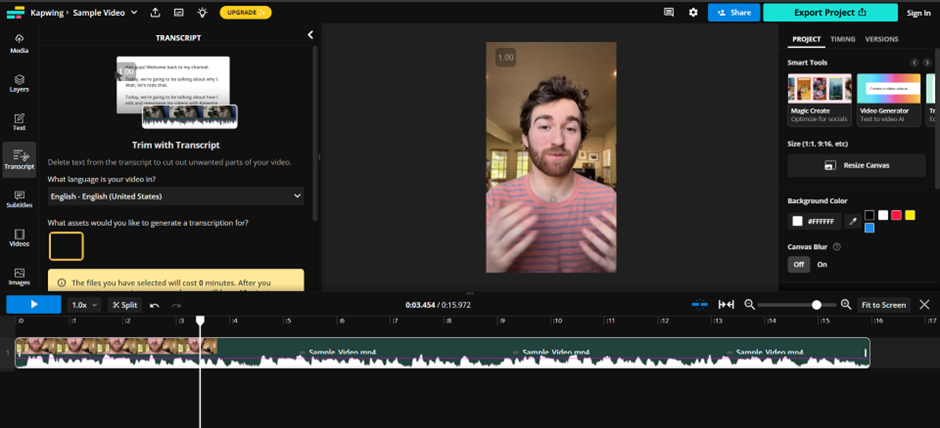This screenshot has width=940, height=428.
Task: Switch to the TIMING tab
Action: [842, 39]
